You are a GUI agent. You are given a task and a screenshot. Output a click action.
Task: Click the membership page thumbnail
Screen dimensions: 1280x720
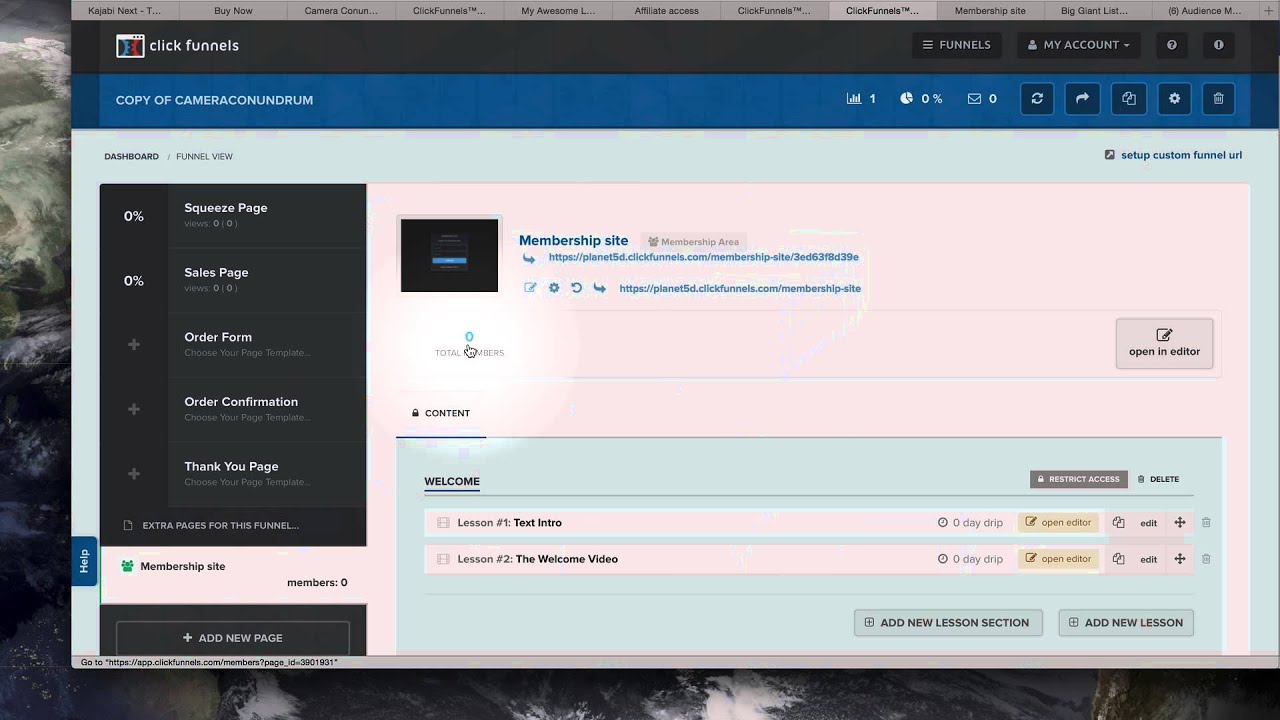[449, 255]
